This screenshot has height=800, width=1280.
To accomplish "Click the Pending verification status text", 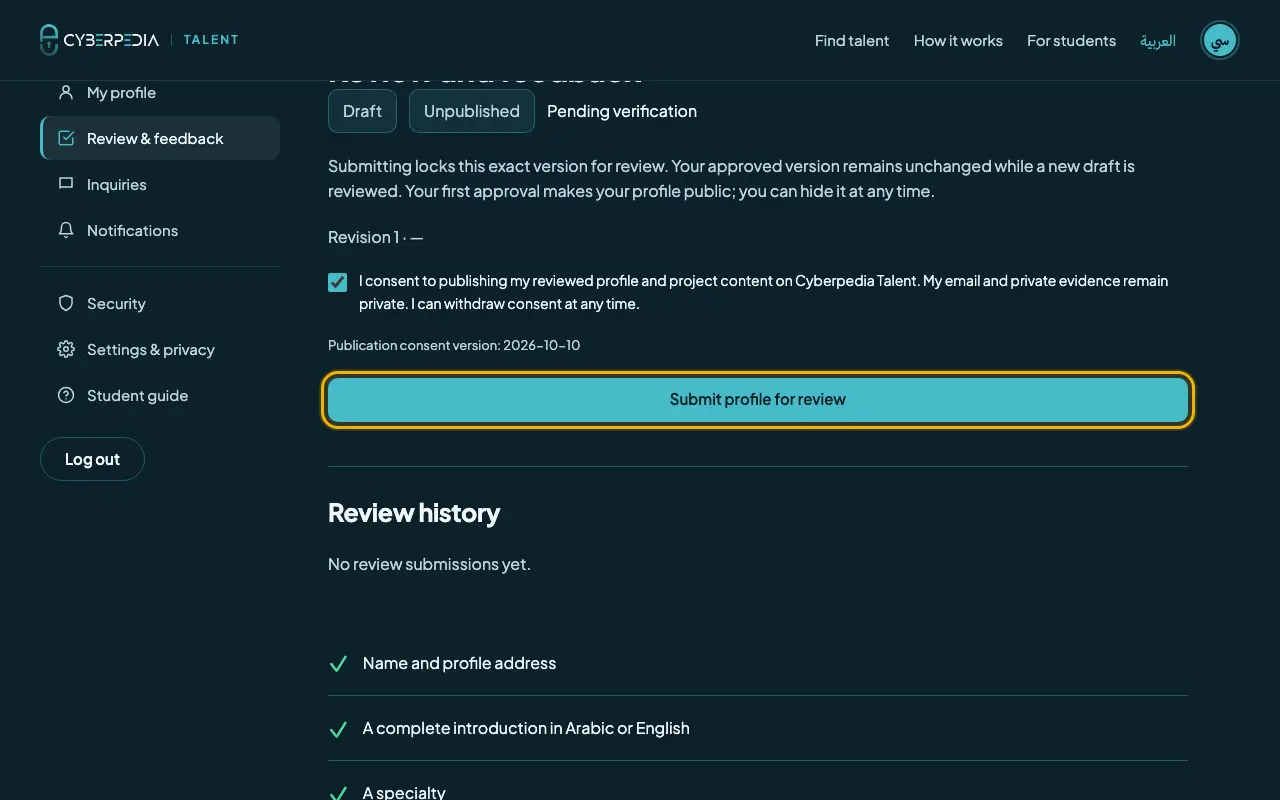I will (x=622, y=111).
